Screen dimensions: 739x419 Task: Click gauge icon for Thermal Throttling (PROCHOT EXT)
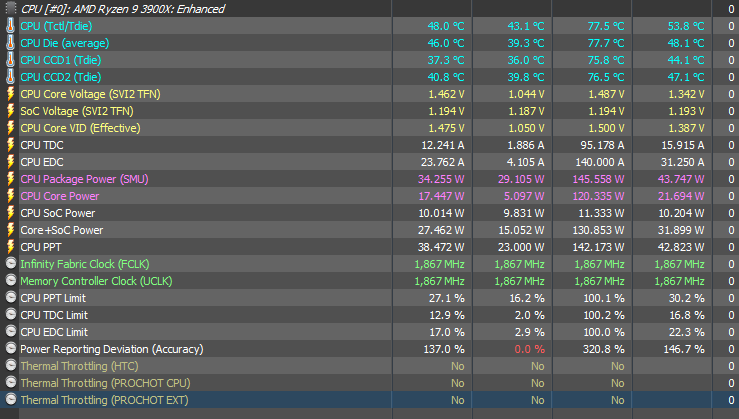pos(10,399)
